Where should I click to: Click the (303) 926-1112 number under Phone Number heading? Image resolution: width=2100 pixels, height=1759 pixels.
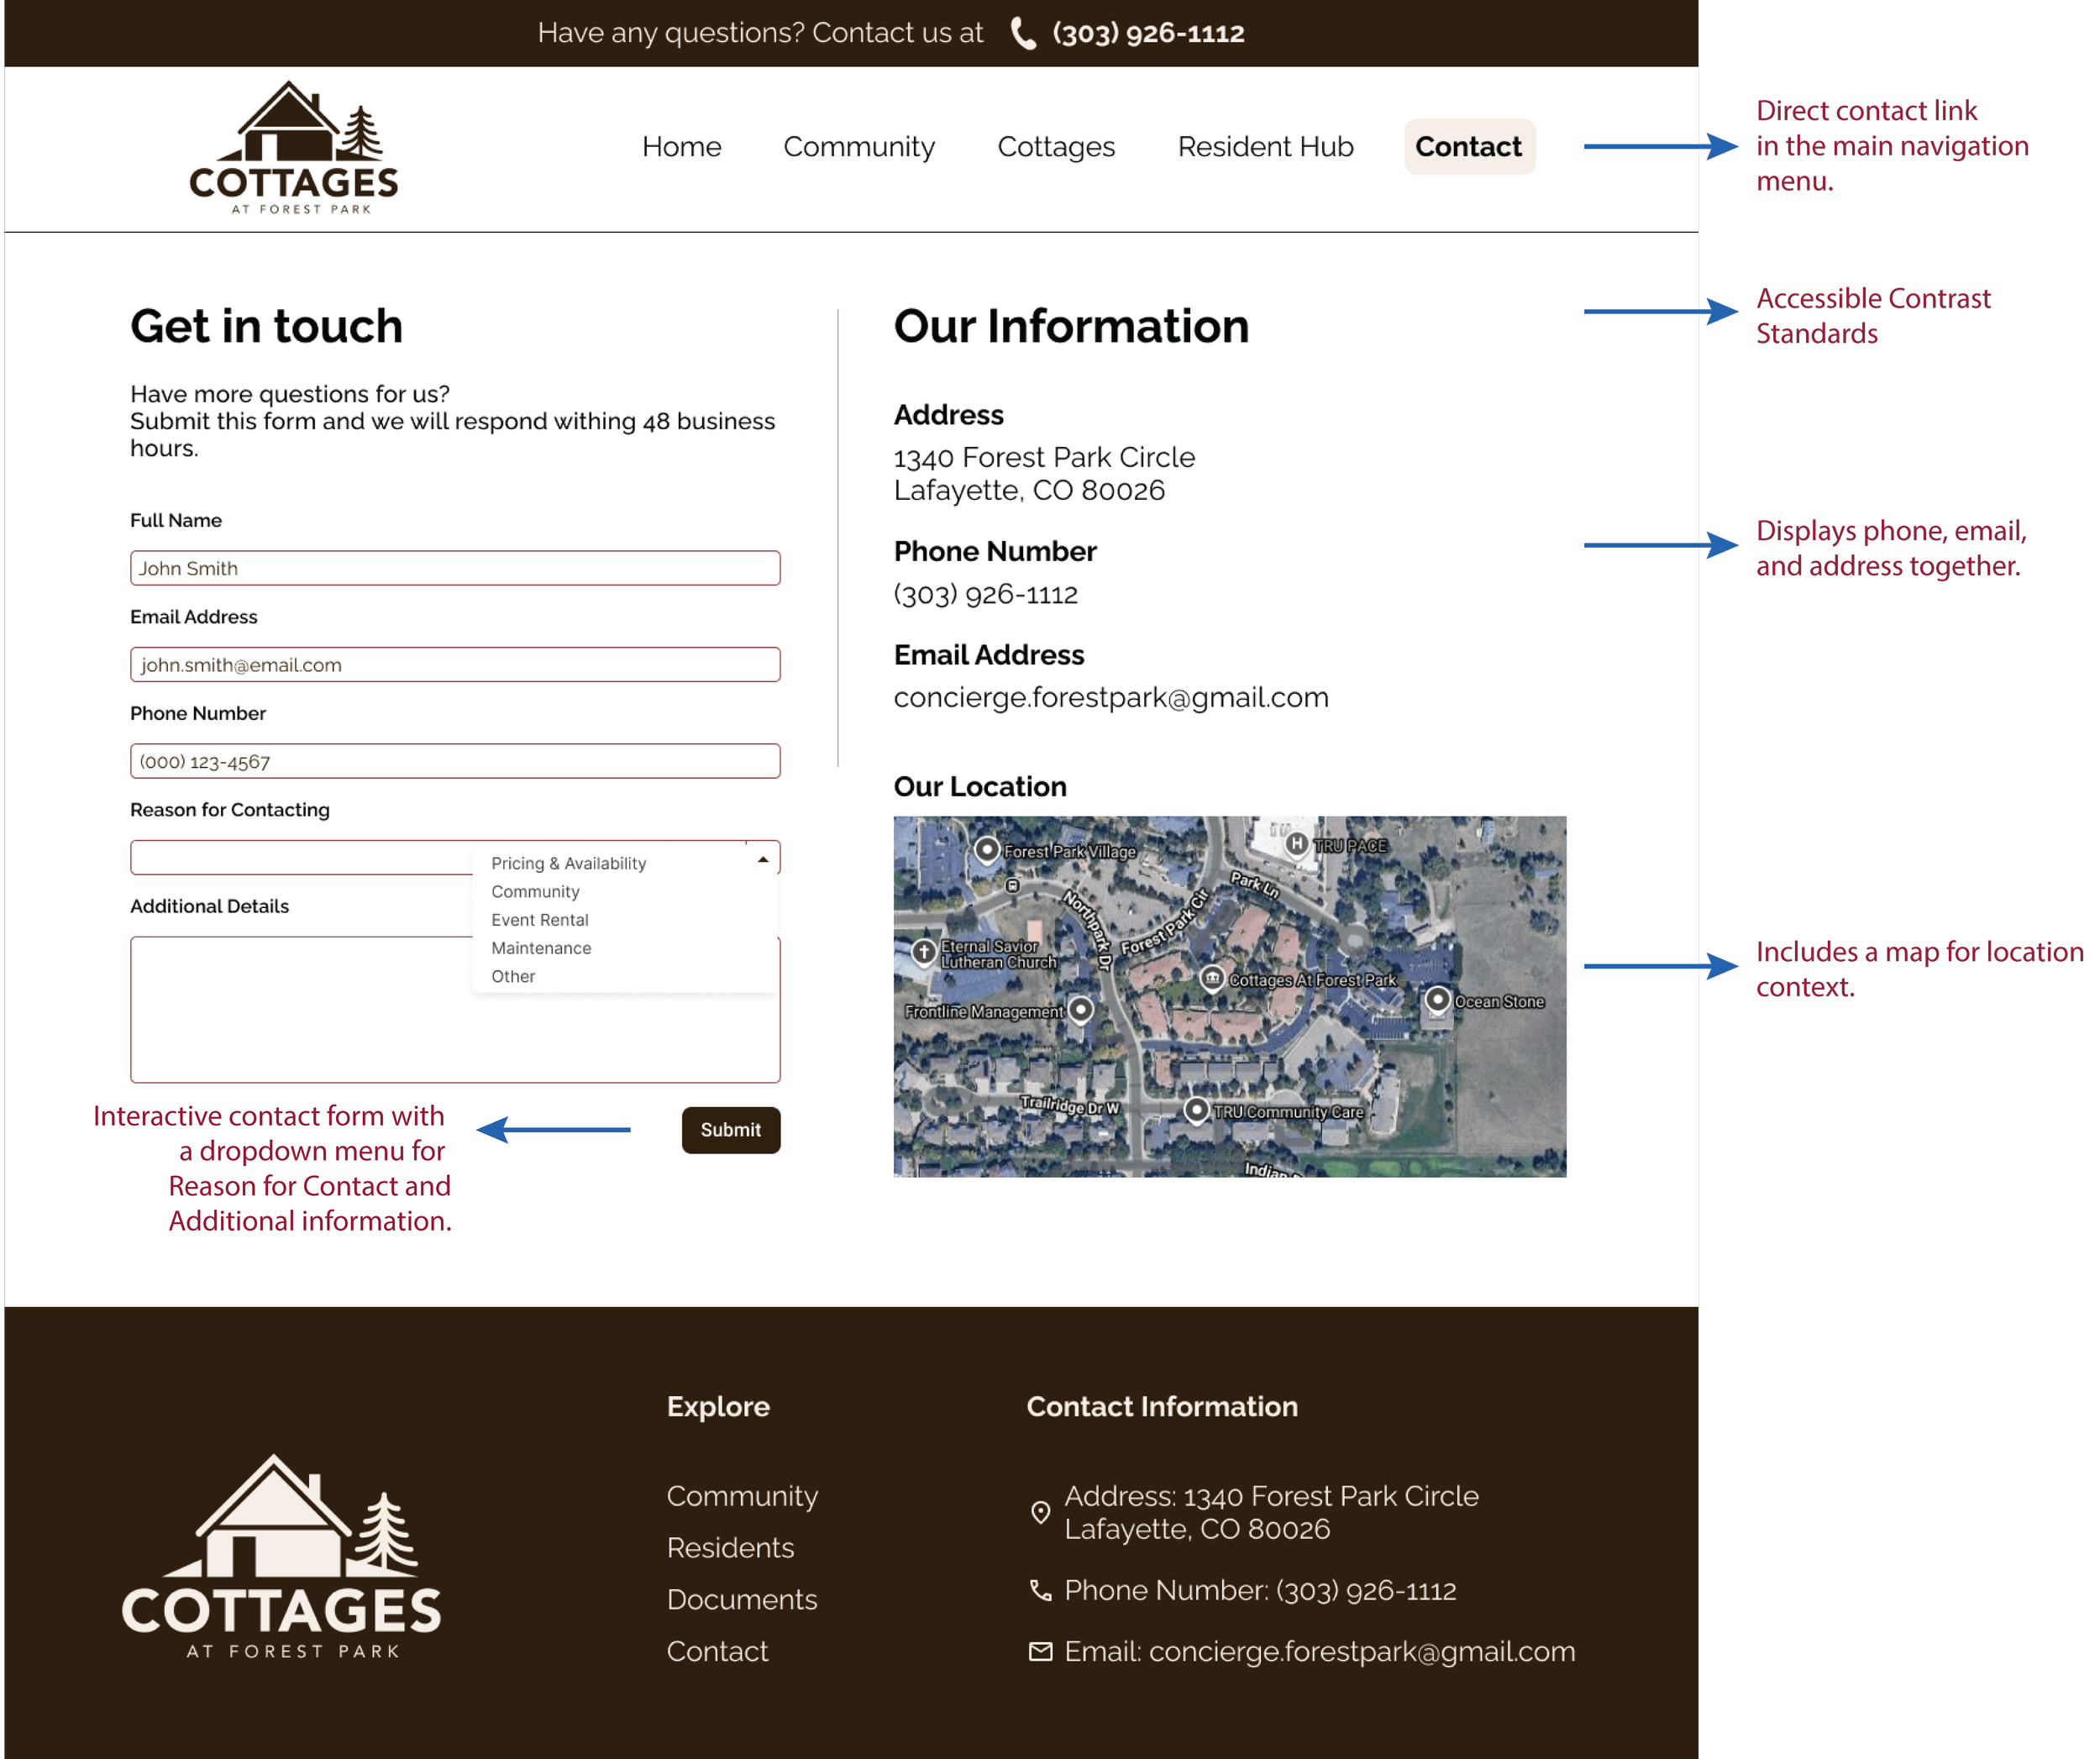click(x=985, y=594)
